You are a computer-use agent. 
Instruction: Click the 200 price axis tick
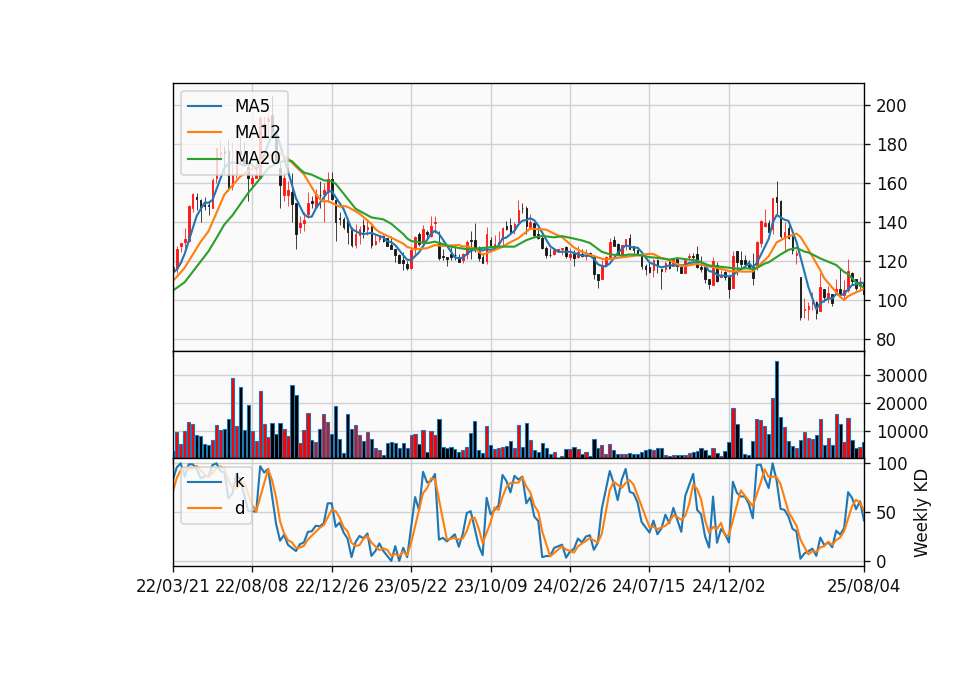coord(891,106)
